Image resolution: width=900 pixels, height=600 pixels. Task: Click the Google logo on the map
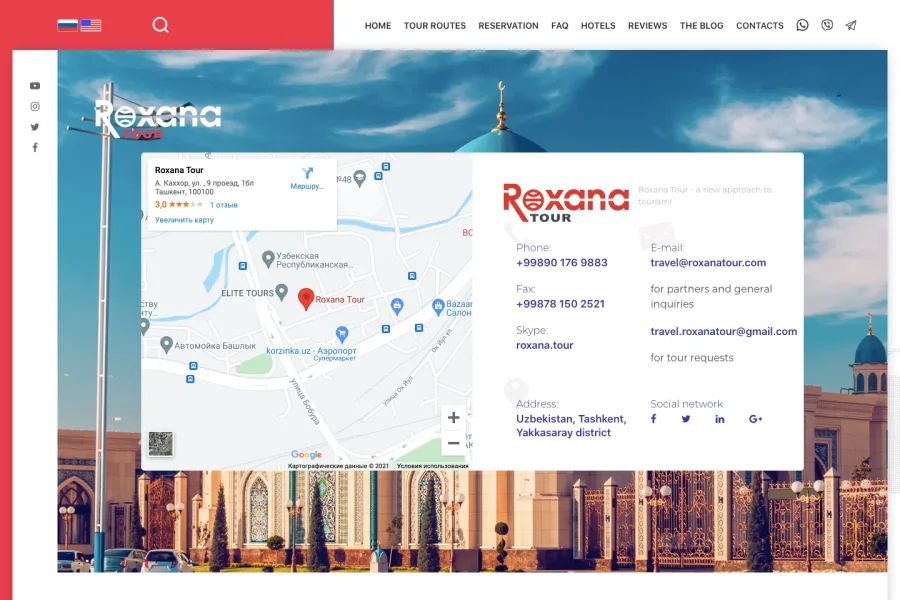pyautogui.click(x=307, y=454)
